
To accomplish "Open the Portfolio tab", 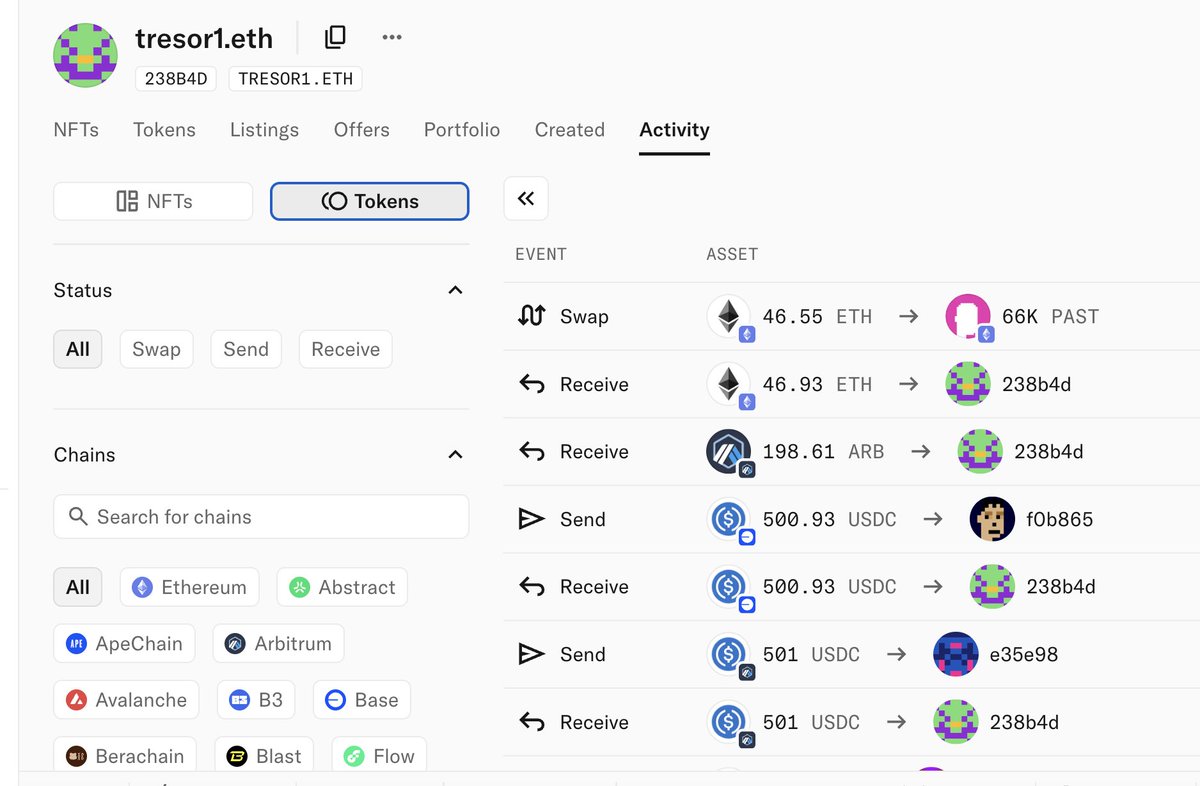I will tap(462, 130).
